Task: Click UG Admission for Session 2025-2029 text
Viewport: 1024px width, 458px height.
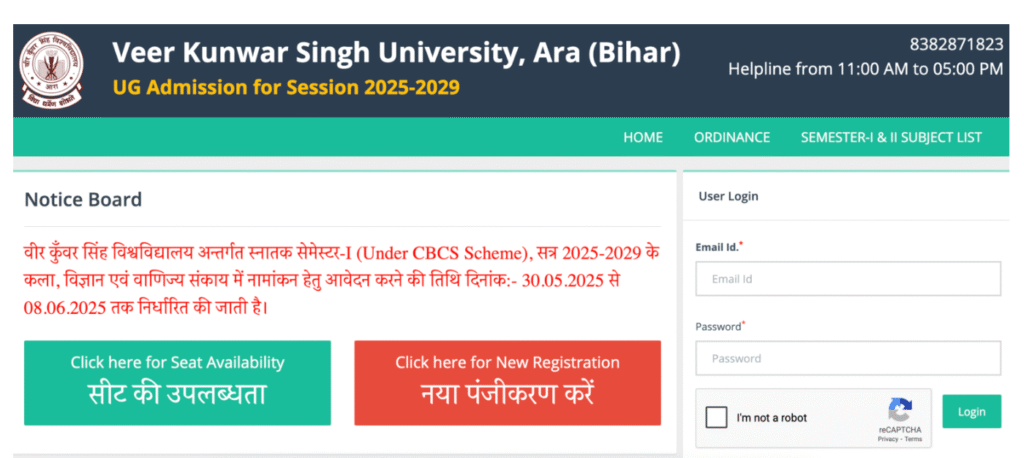Action: pos(286,88)
